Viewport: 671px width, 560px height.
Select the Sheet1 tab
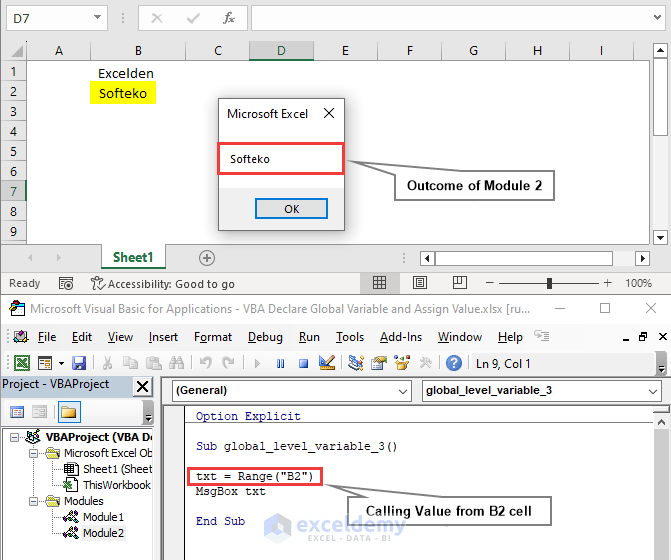(x=133, y=257)
